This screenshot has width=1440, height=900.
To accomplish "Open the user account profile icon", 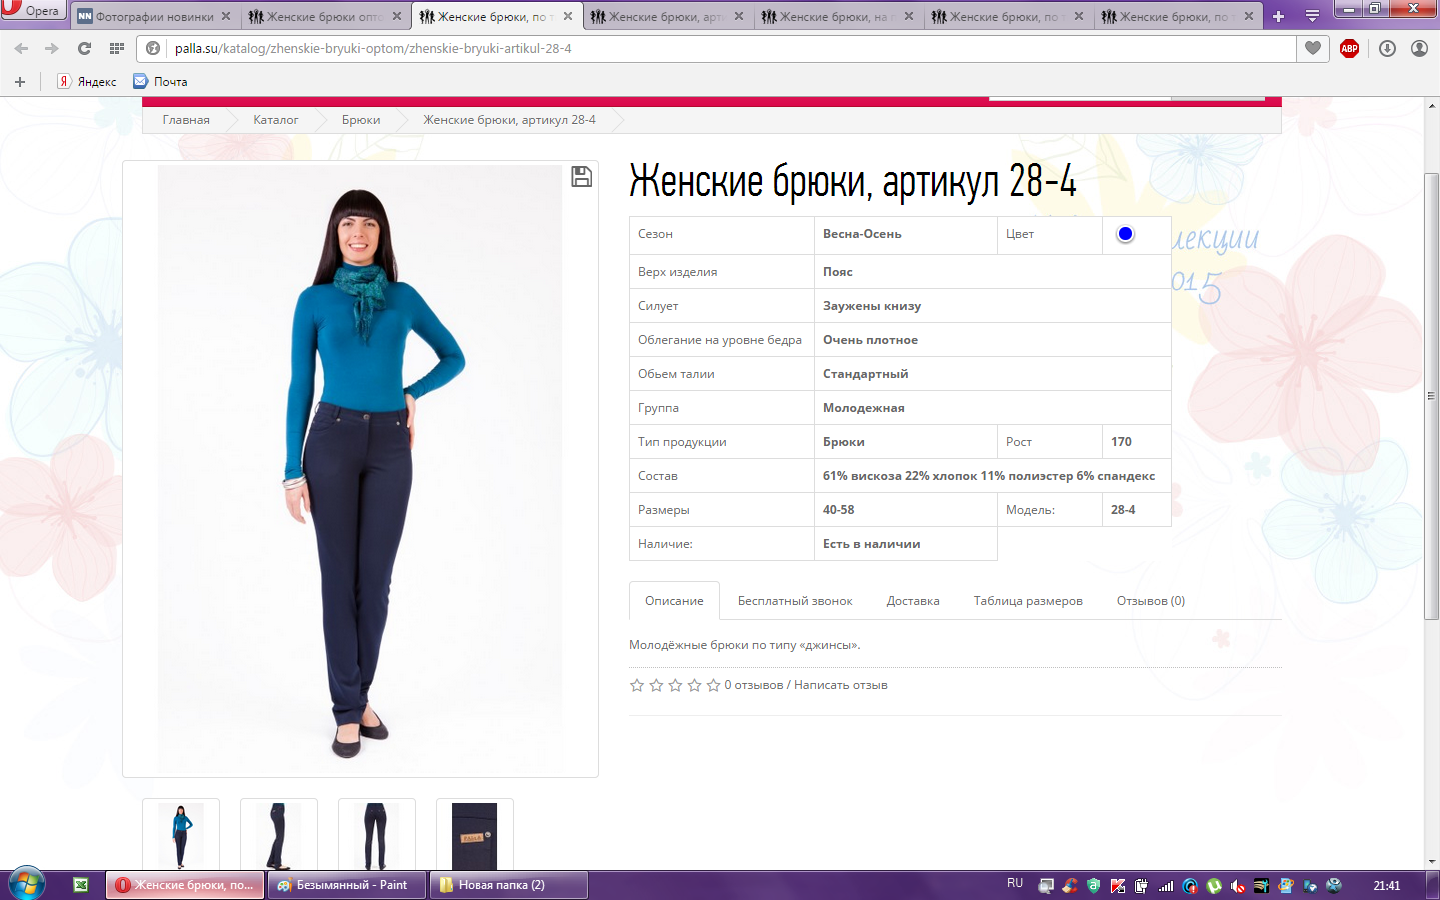I will pos(1419,48).
